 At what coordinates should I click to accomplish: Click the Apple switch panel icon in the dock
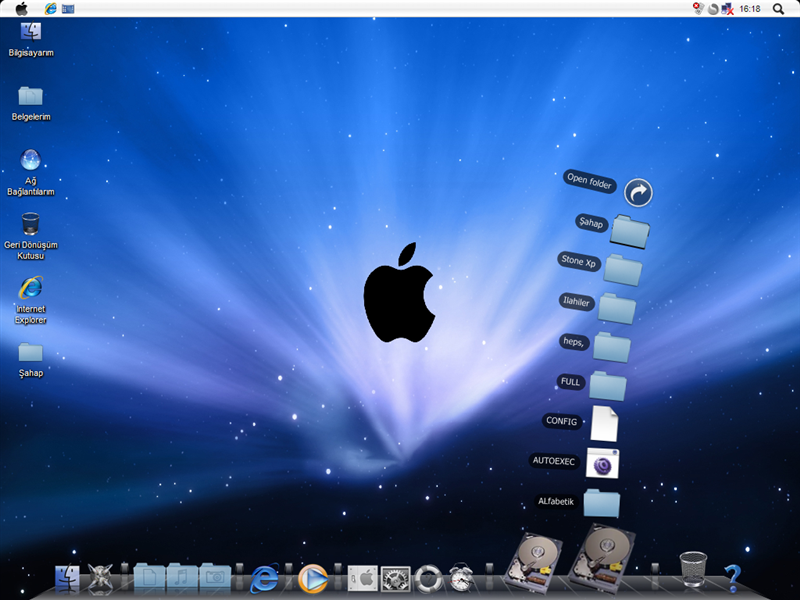363,579
